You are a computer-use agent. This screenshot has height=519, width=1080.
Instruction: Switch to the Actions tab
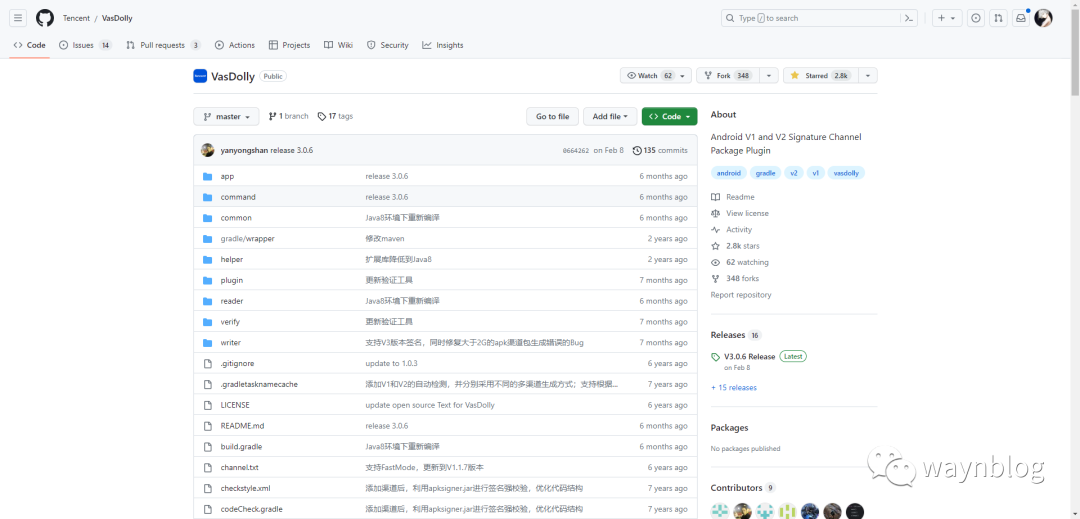pos(235,45)
